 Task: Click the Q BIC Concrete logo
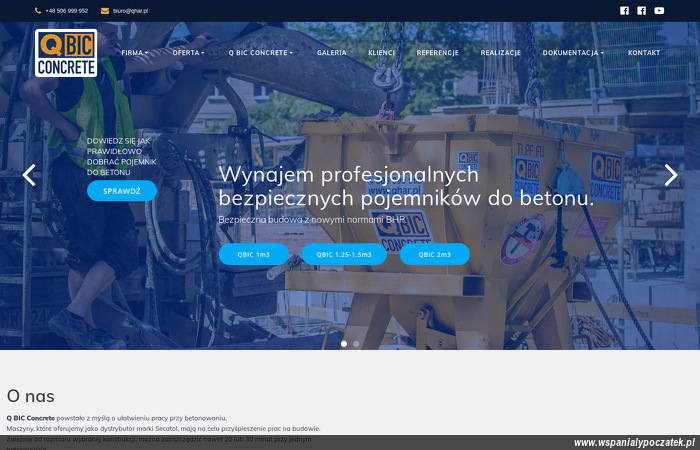tap(66, 53)
